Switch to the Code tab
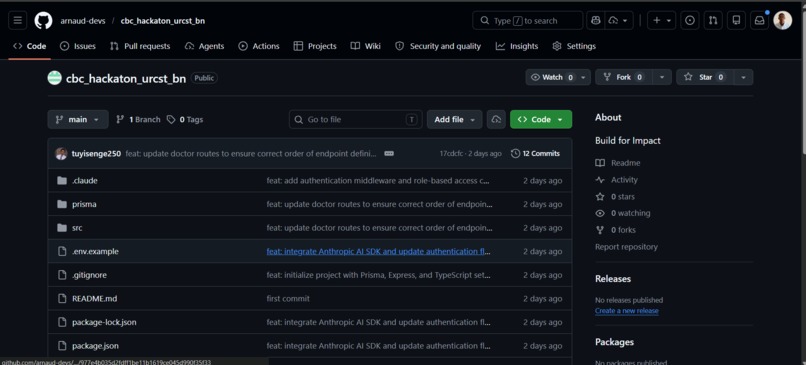Image resolution: width=806 pixels, height=365 pixels. 30,46
